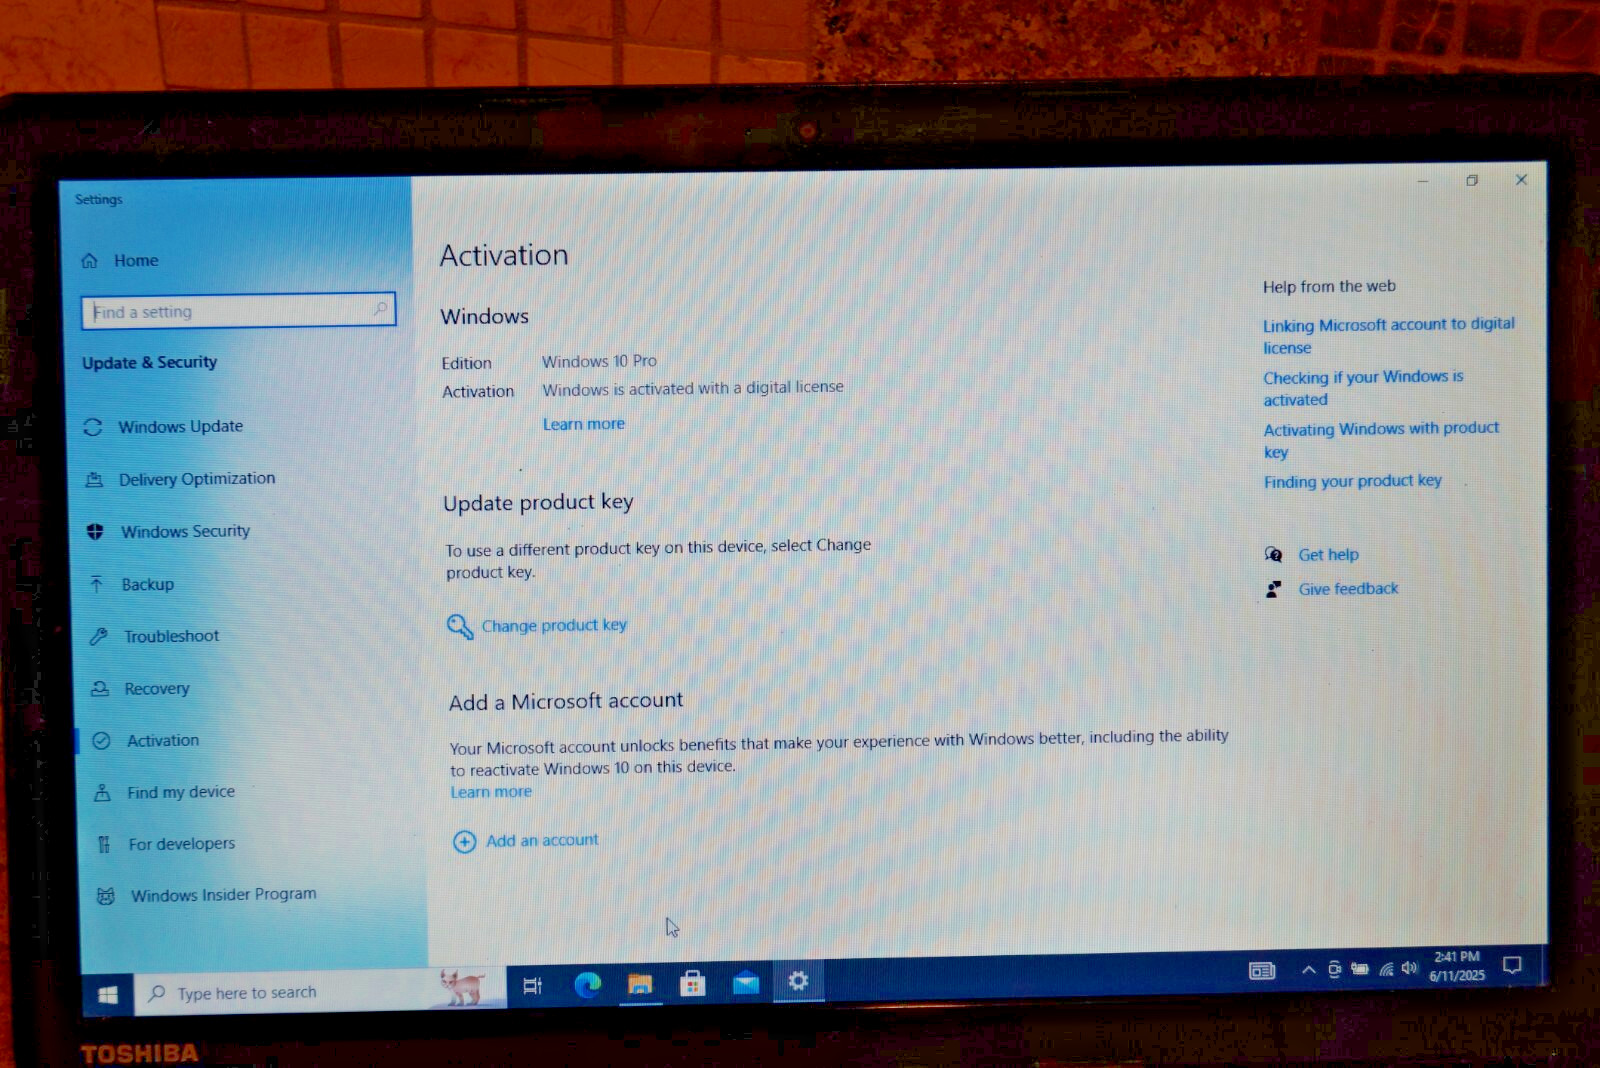Open the clock showing 2:41 PM
1600x1068 pixels.
[1457, 966]
